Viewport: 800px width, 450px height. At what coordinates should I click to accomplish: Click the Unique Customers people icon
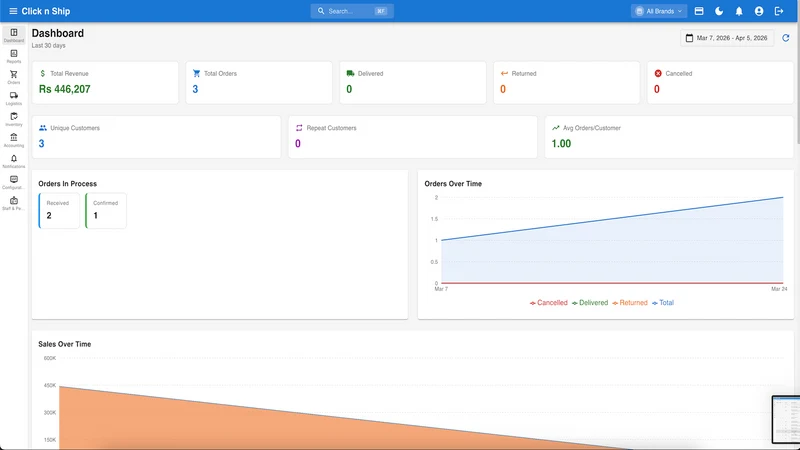(x=43, y=128)
